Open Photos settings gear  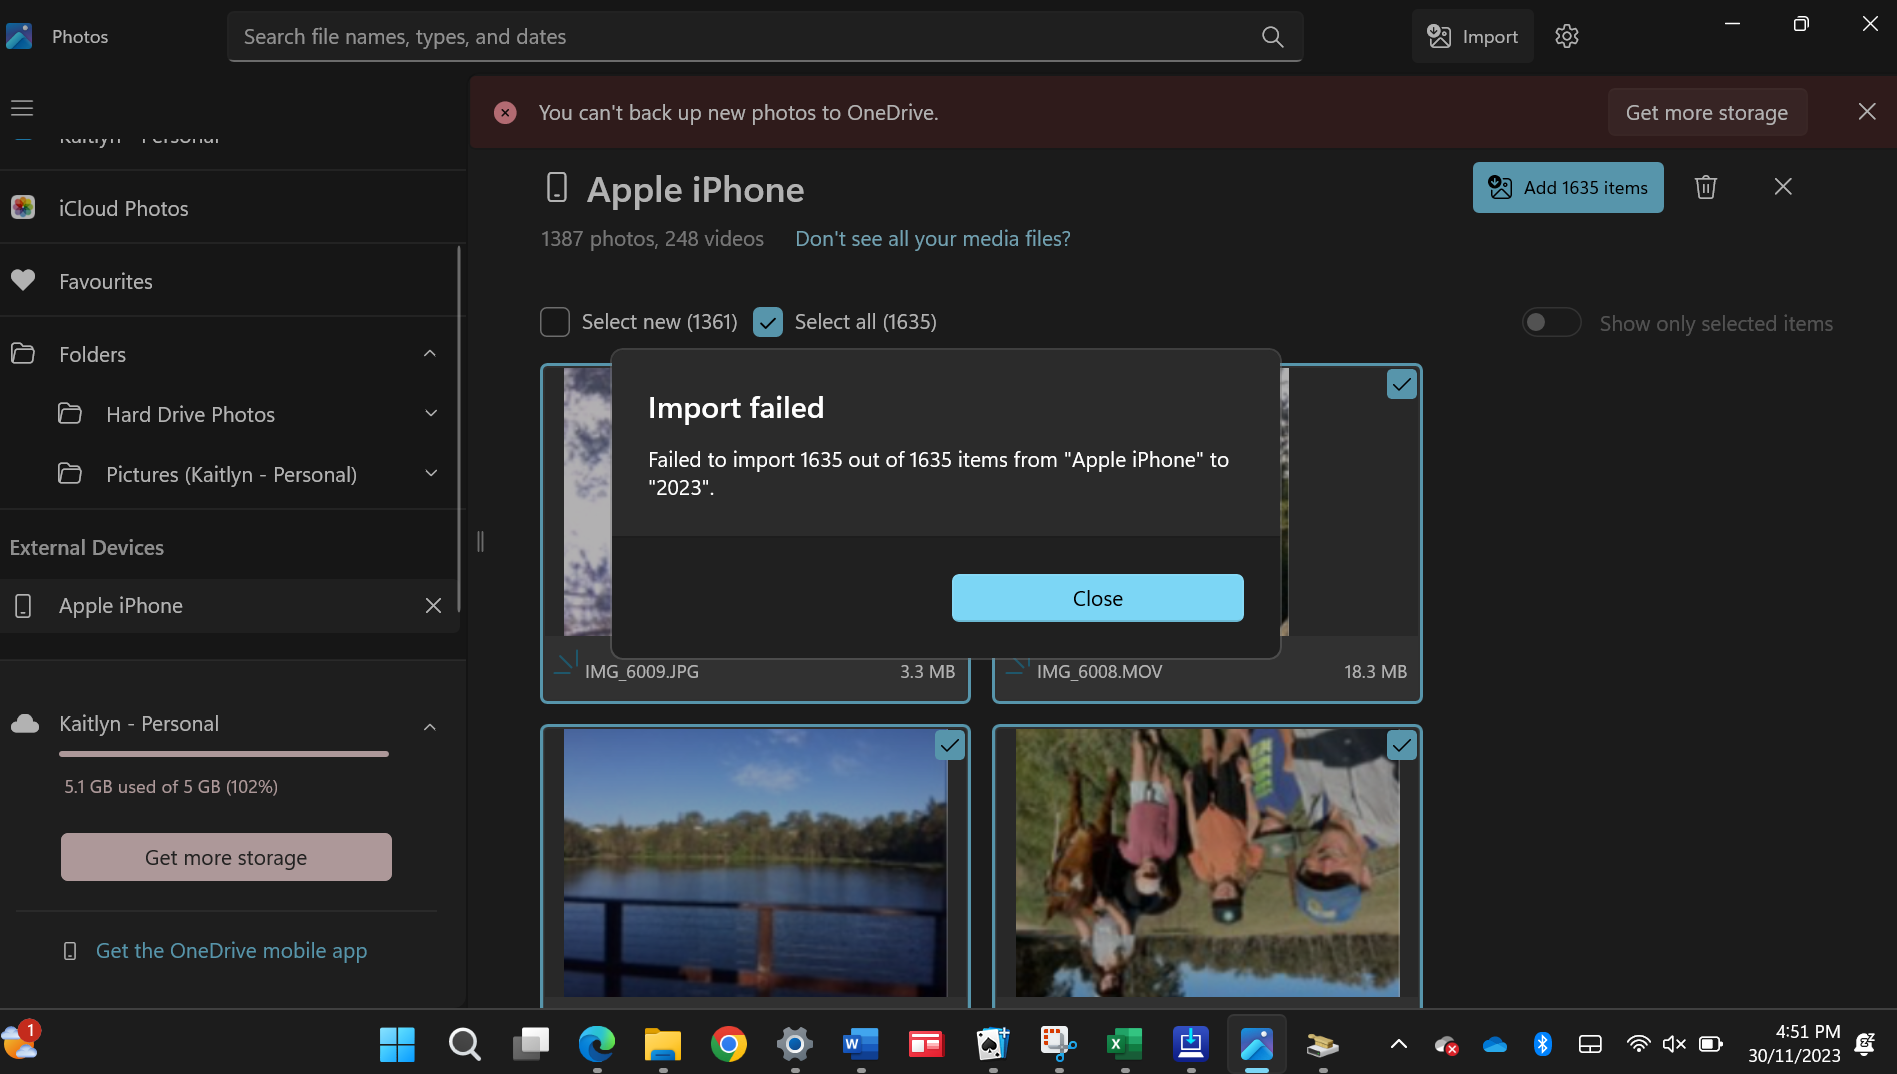1566,36
